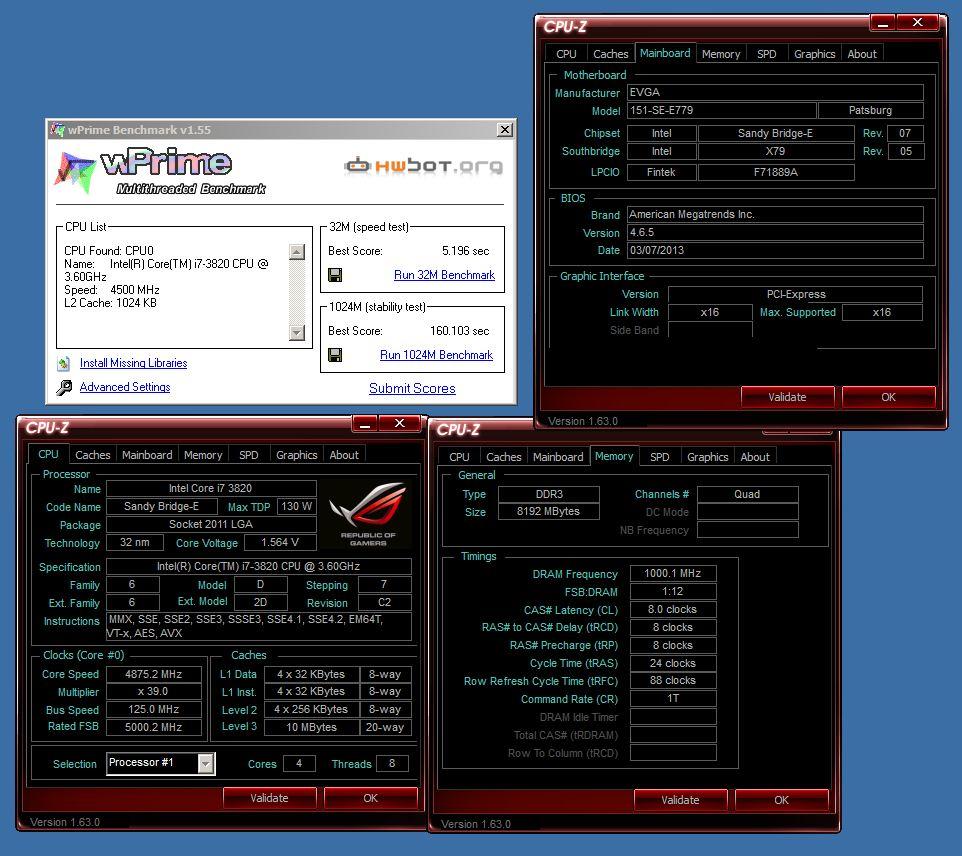Viewport: 962px width, 856px height.
Task: Click the wrench icon for Advanced Settings
Action: click(64, 387)
